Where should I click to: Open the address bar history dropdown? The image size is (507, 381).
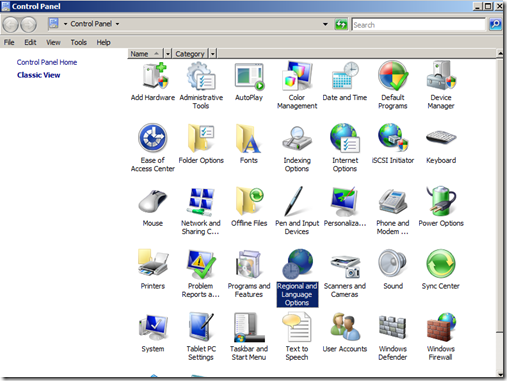point(325,24)
